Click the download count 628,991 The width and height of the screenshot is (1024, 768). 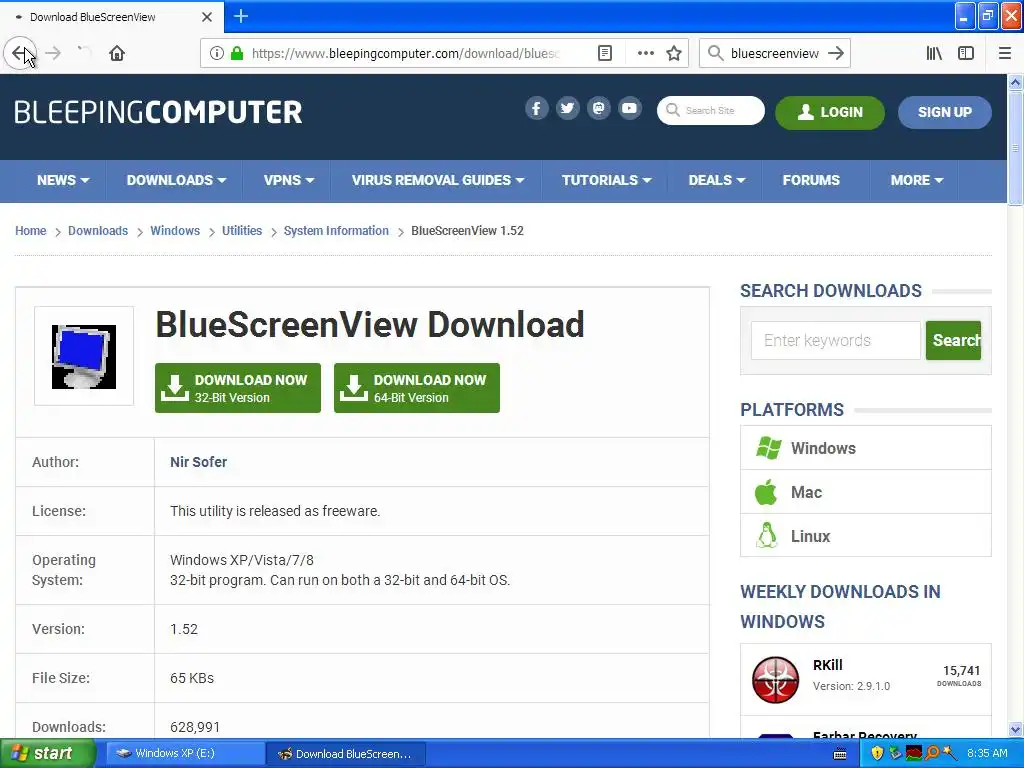(195, 727)
